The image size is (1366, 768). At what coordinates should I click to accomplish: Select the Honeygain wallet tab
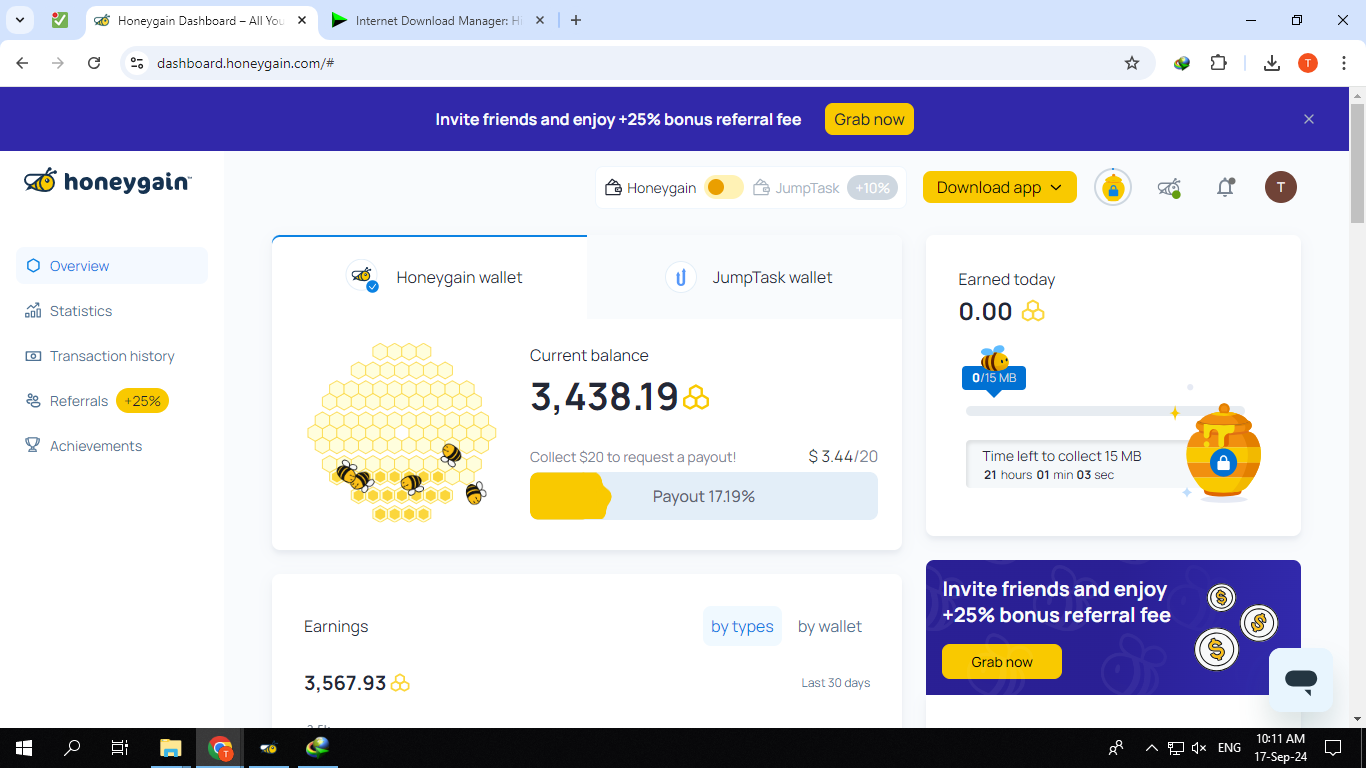[430, 277]
